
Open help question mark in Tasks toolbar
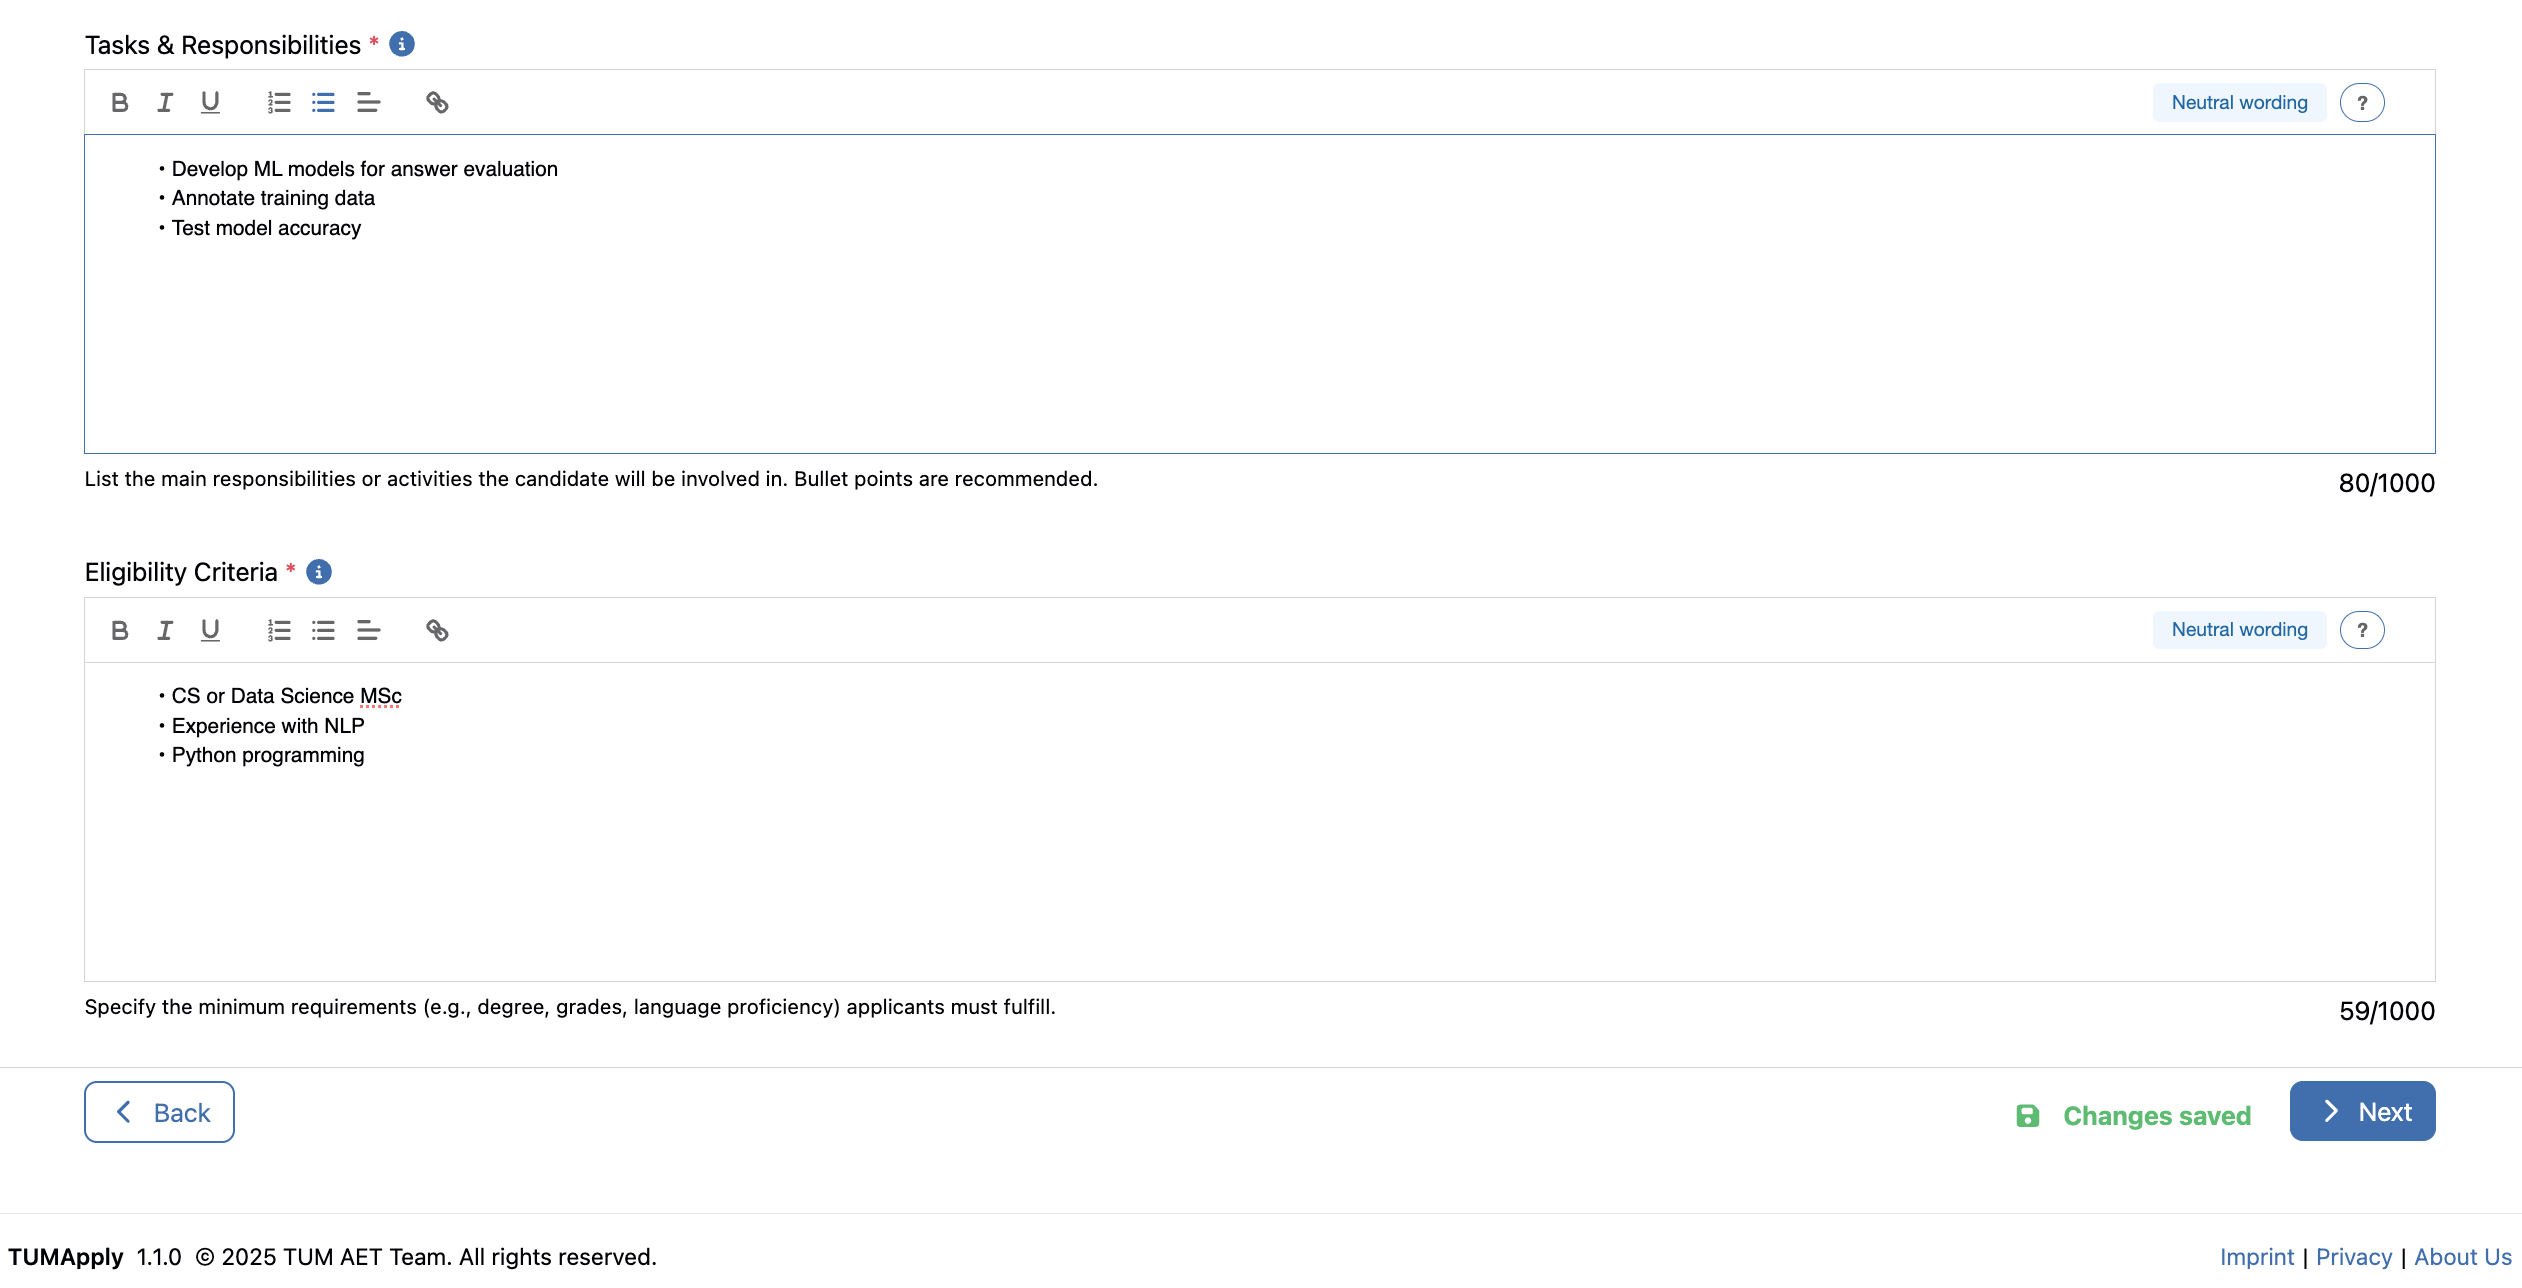(x=2362, y=102)
